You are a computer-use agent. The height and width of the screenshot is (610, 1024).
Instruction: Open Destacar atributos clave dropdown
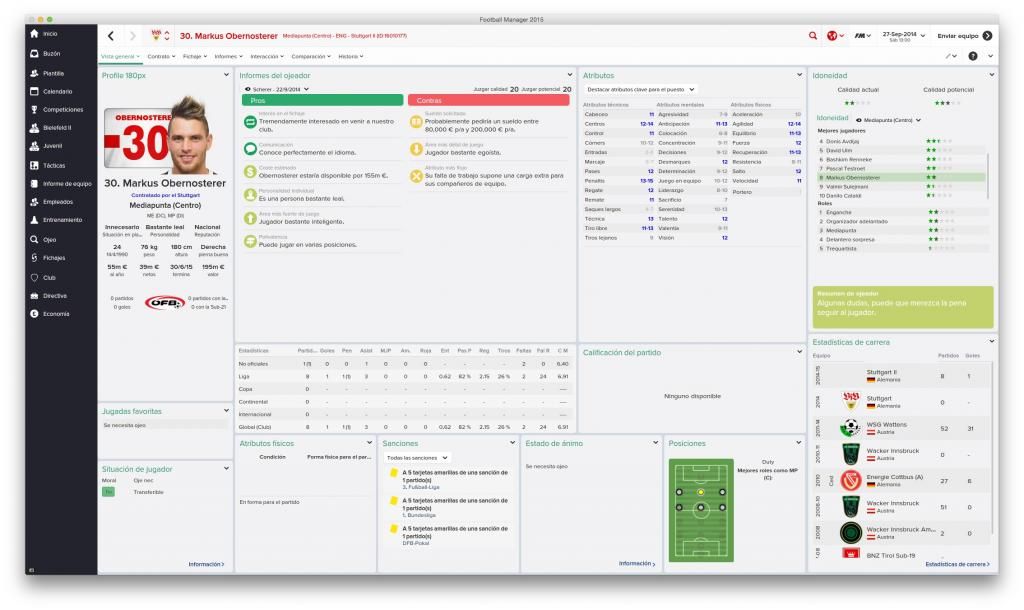point(640,89)
